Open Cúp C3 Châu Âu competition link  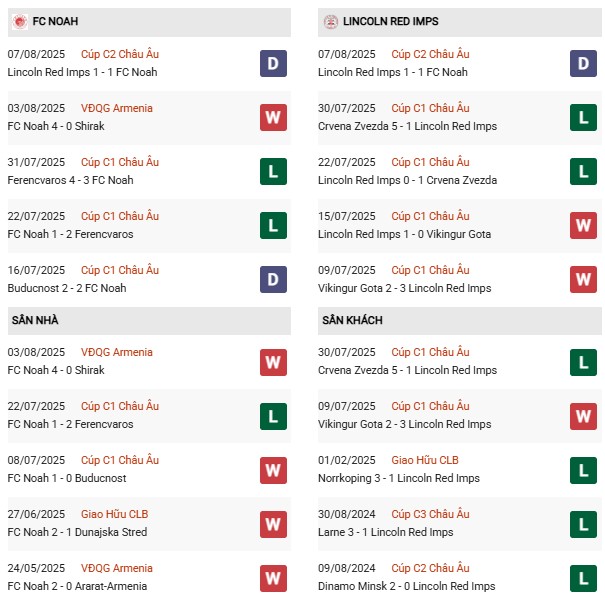(x=430, y=514)
